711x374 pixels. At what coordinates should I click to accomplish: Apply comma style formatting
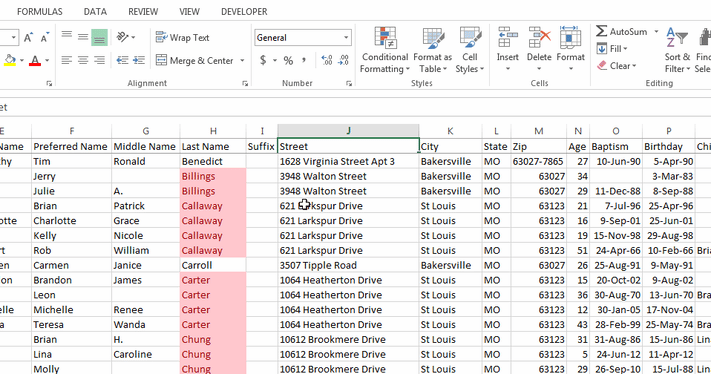(304, 59)
